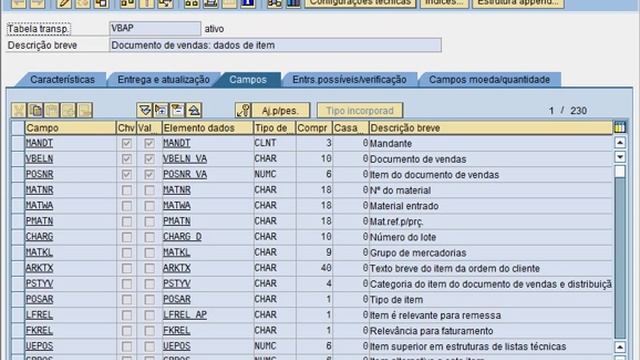
Task: Click the Descrição breve column header
Action: pyautogui.click(x=491, y=128)
